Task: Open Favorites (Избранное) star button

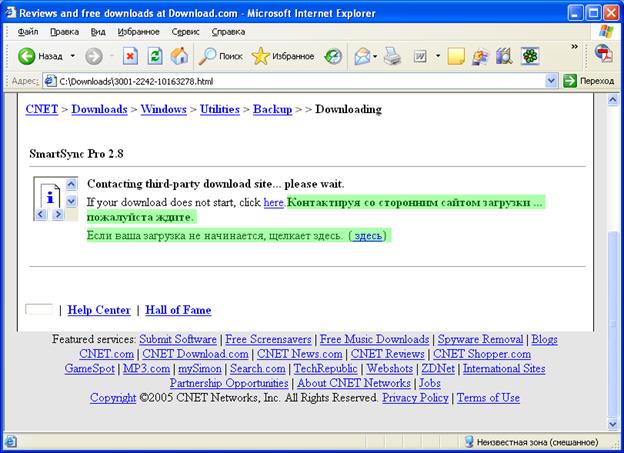Action: click(x=283, y=57)
